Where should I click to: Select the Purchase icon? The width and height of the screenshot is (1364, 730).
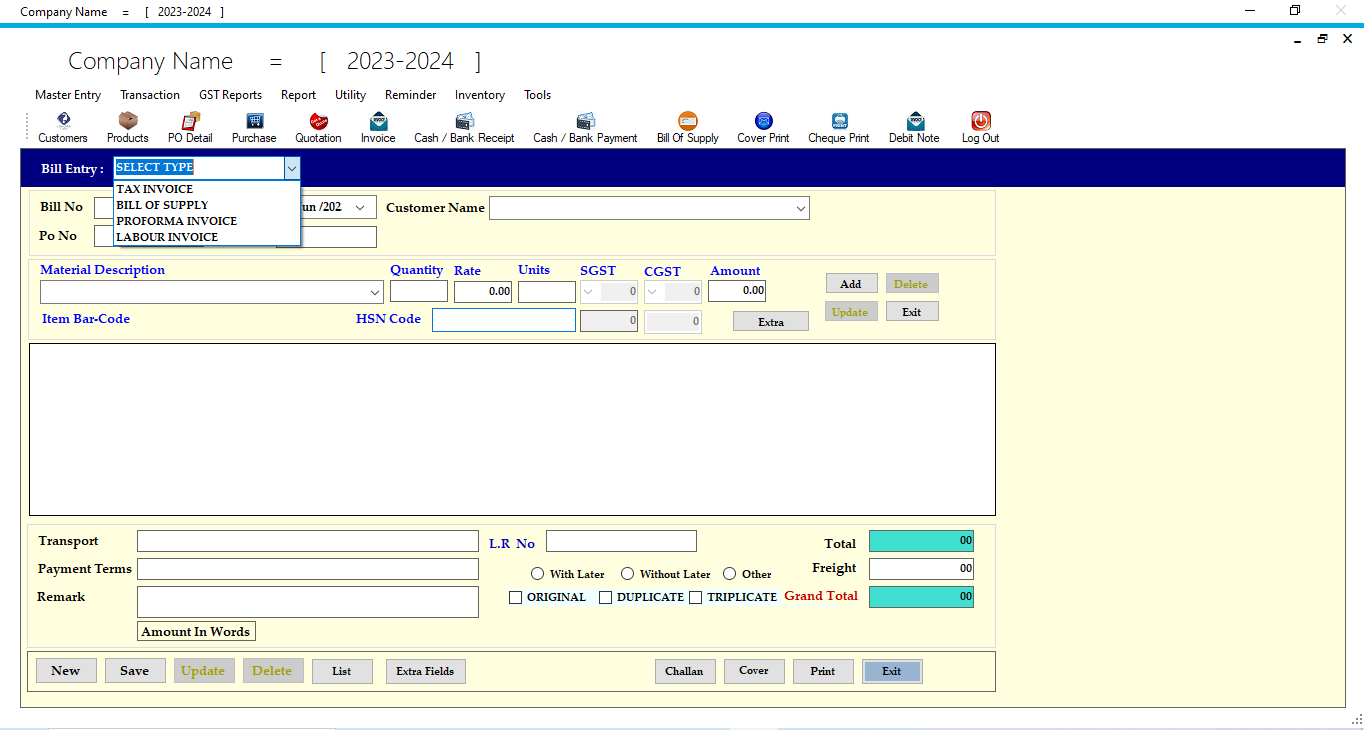click(x=253, y=127)
